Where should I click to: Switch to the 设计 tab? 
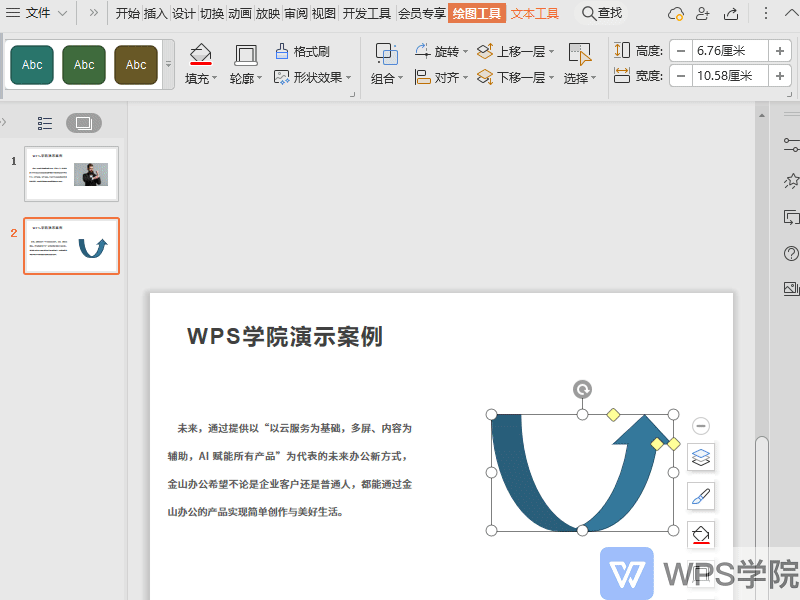pyautogui.click(x=184, y=13)
